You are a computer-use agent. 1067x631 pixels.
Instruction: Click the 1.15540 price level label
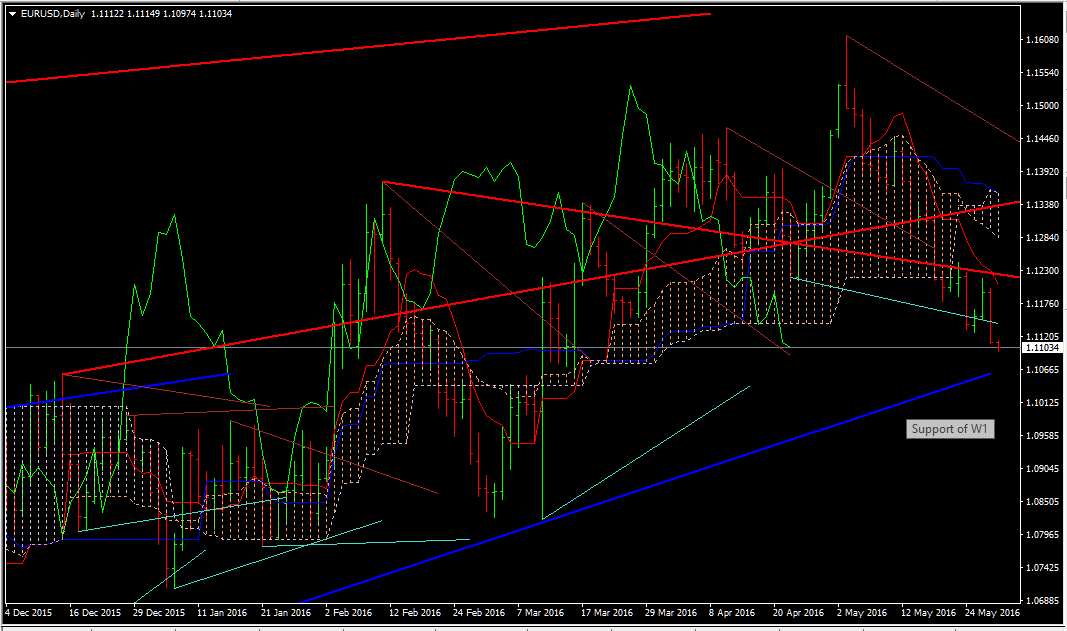[1043, 72]
